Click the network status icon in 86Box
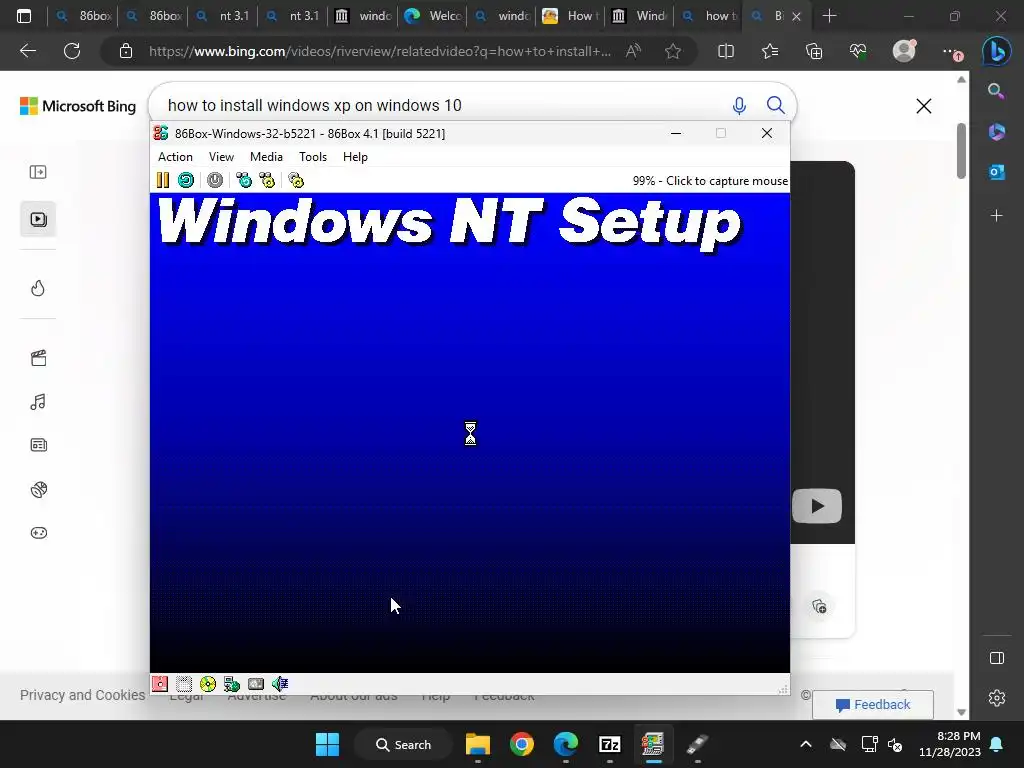1024x768 pixels. (x=232, y=684)
